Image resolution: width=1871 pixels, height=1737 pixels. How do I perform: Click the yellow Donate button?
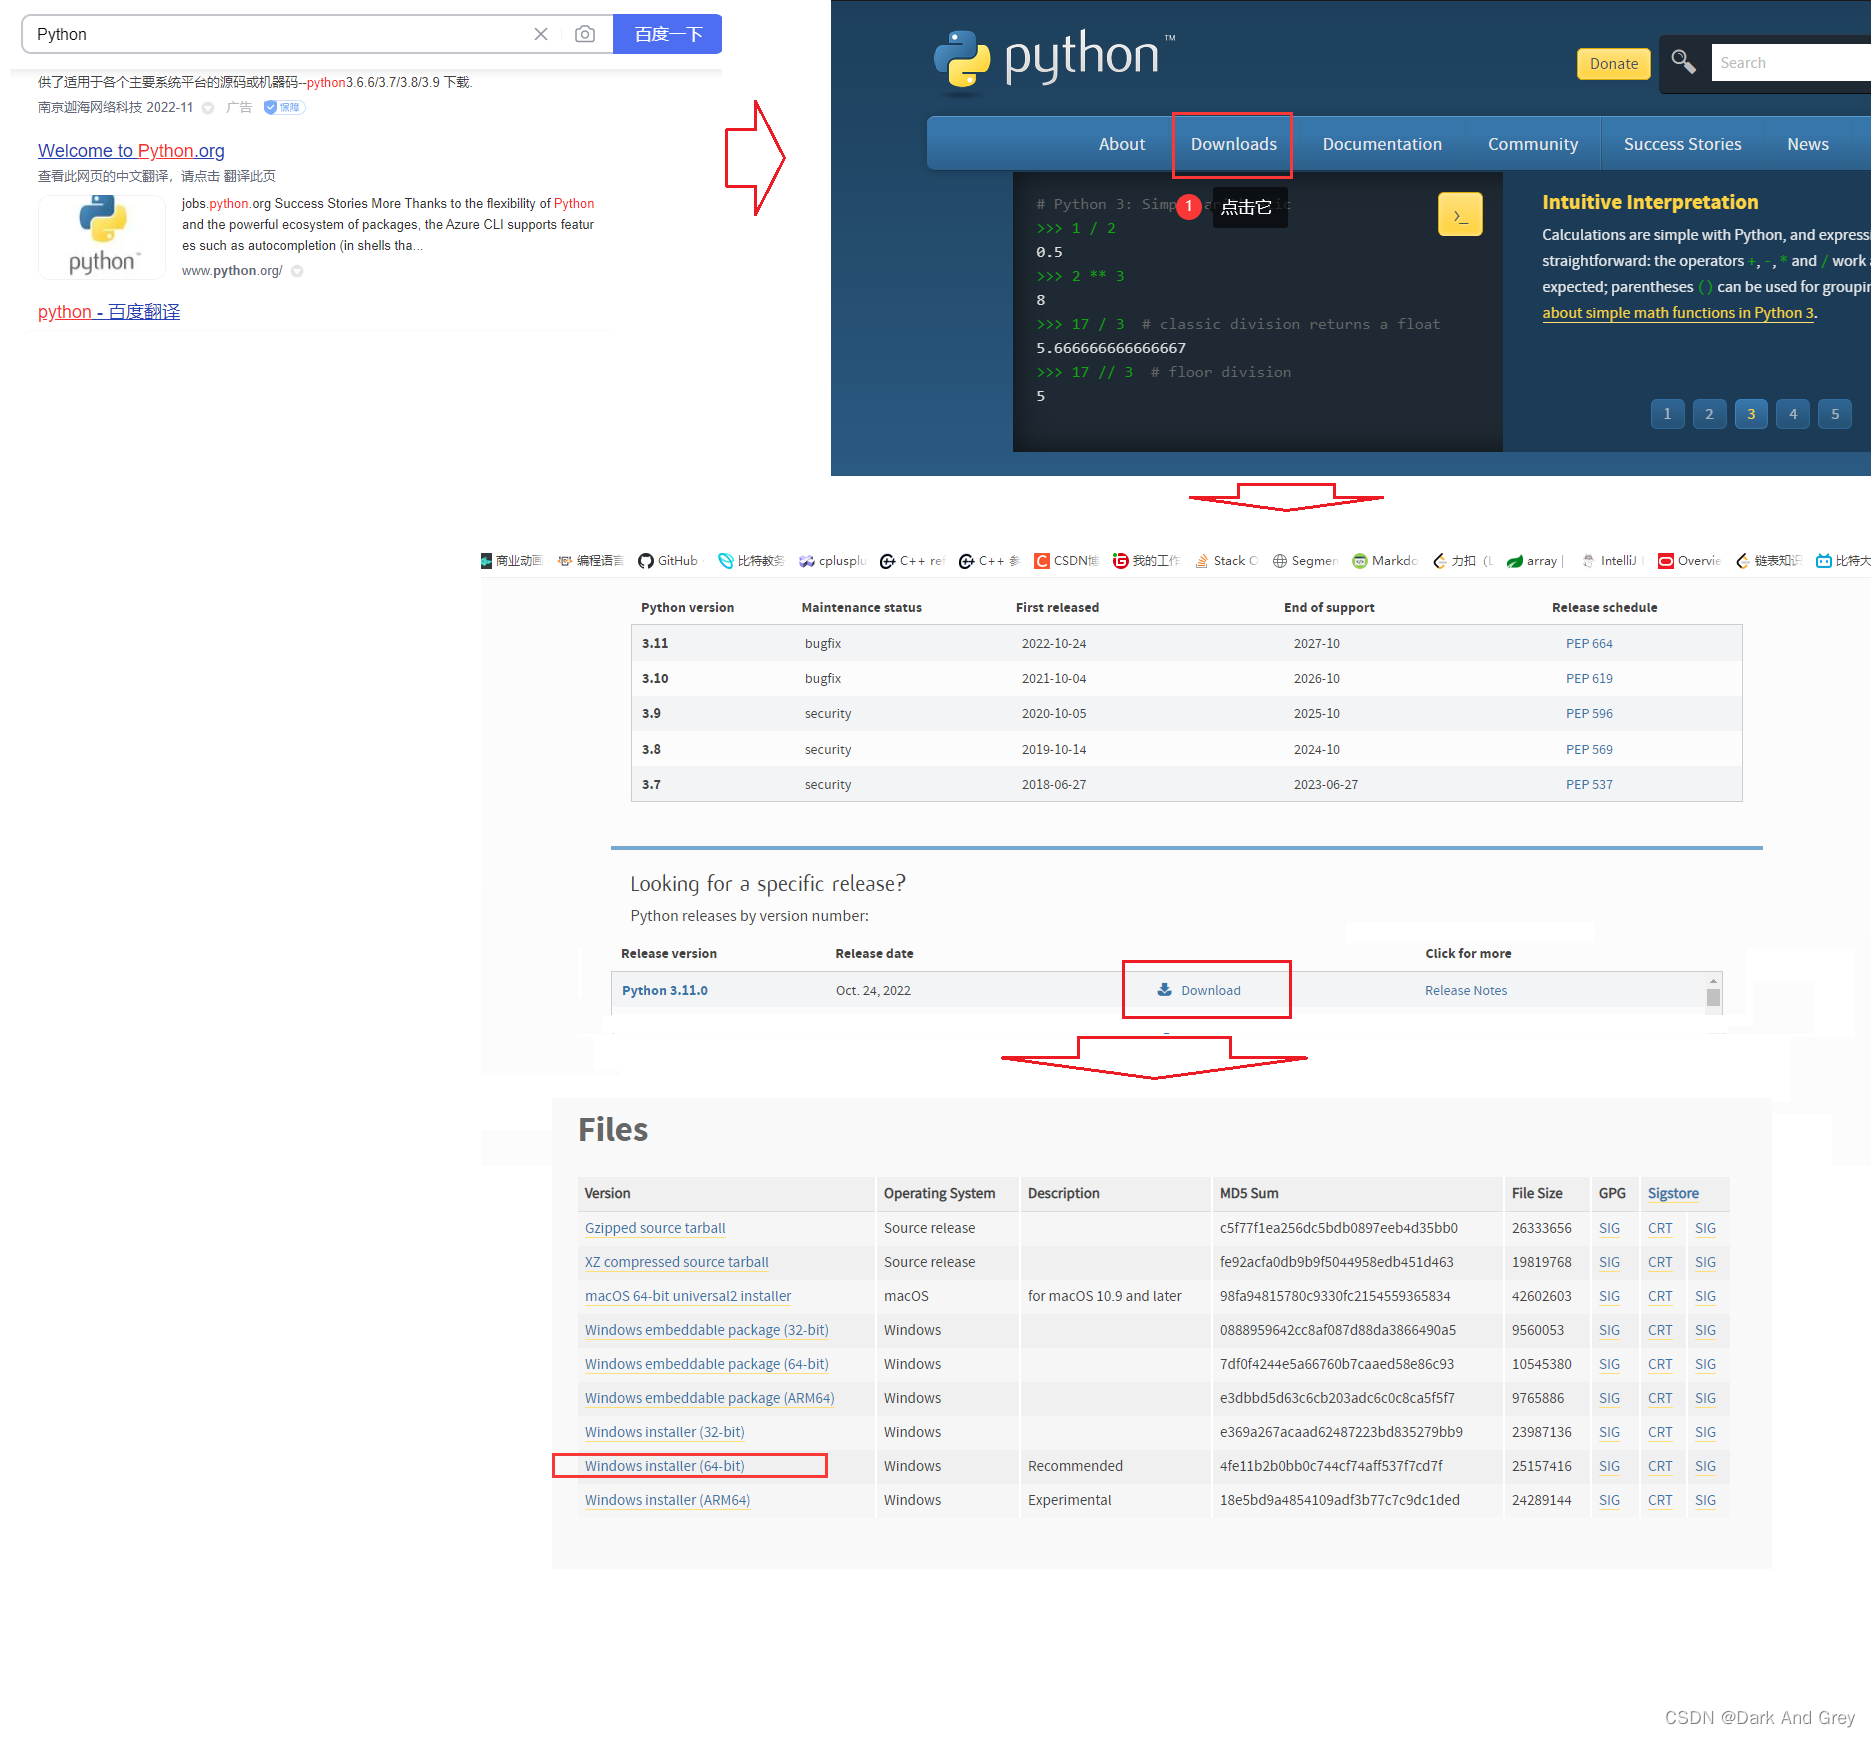click(1613, 63)
